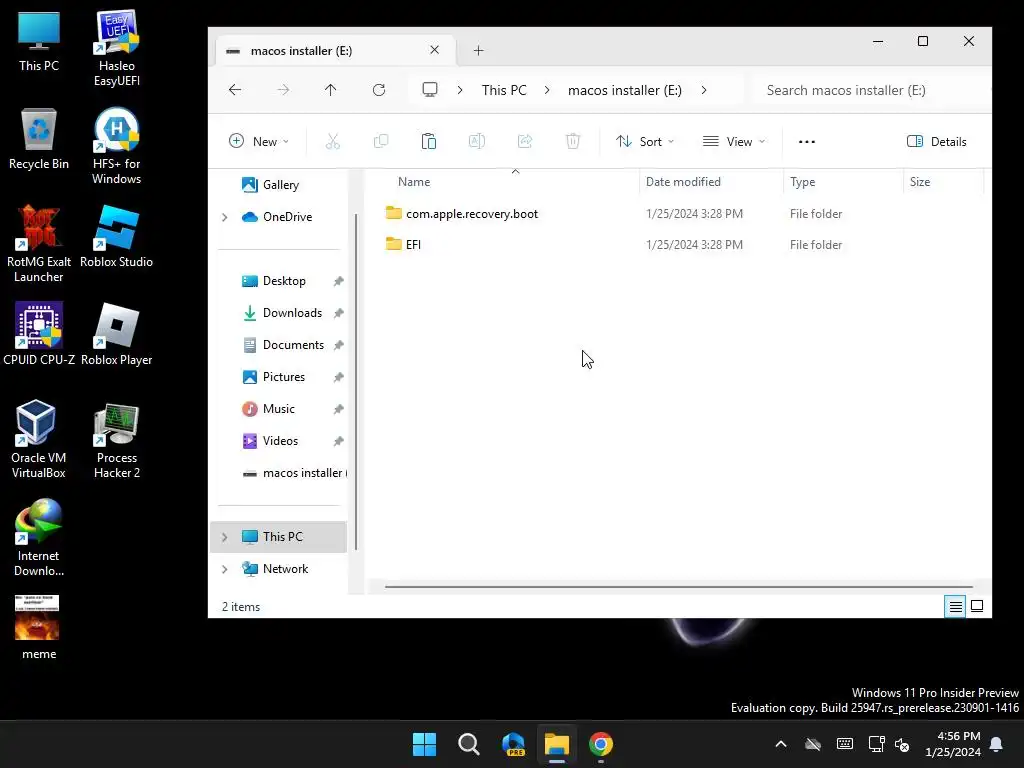
Task: Click the Share icon in toolbar
Action: coord(525,141)
